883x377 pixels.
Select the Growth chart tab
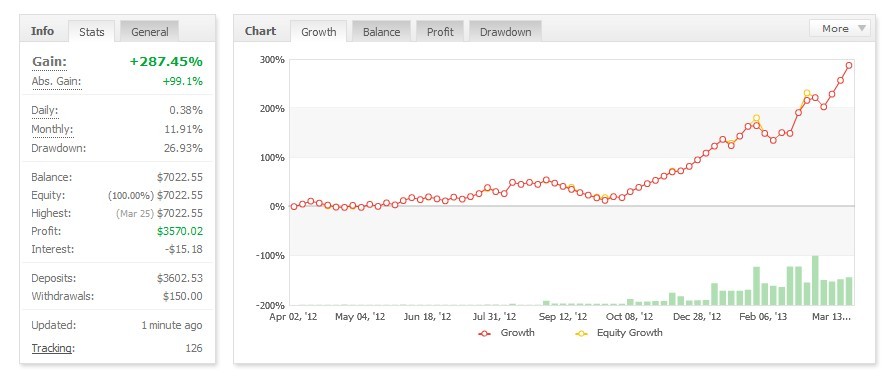click(x=319, y=32)
